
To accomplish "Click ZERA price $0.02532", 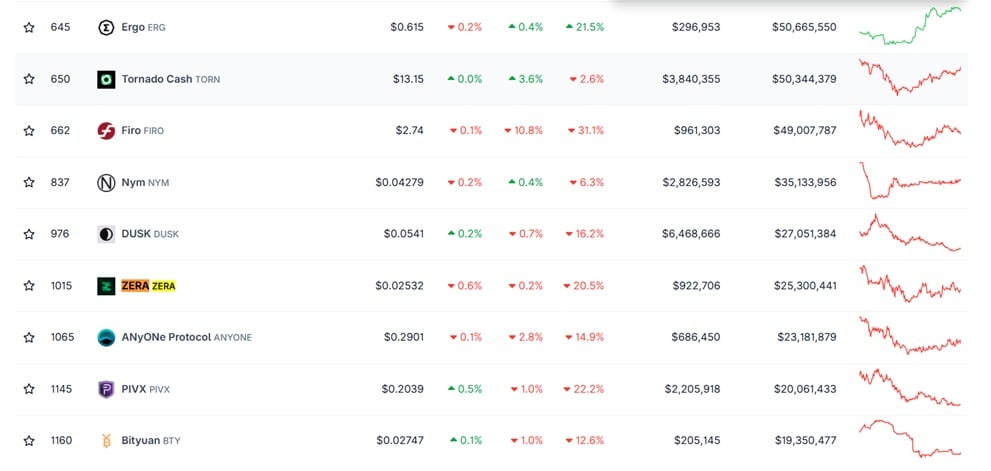I will coord(399,286).
